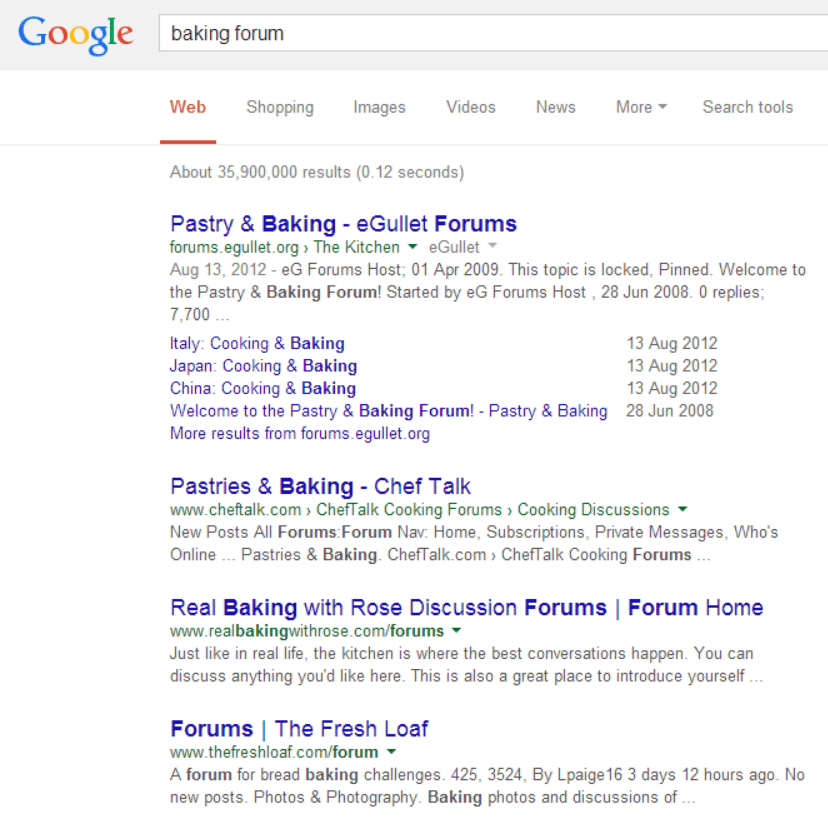The height and width of the screenshot is (820, 828).
Task: Open Search tools
Action: pyautogui.click(x=748, y=107)
